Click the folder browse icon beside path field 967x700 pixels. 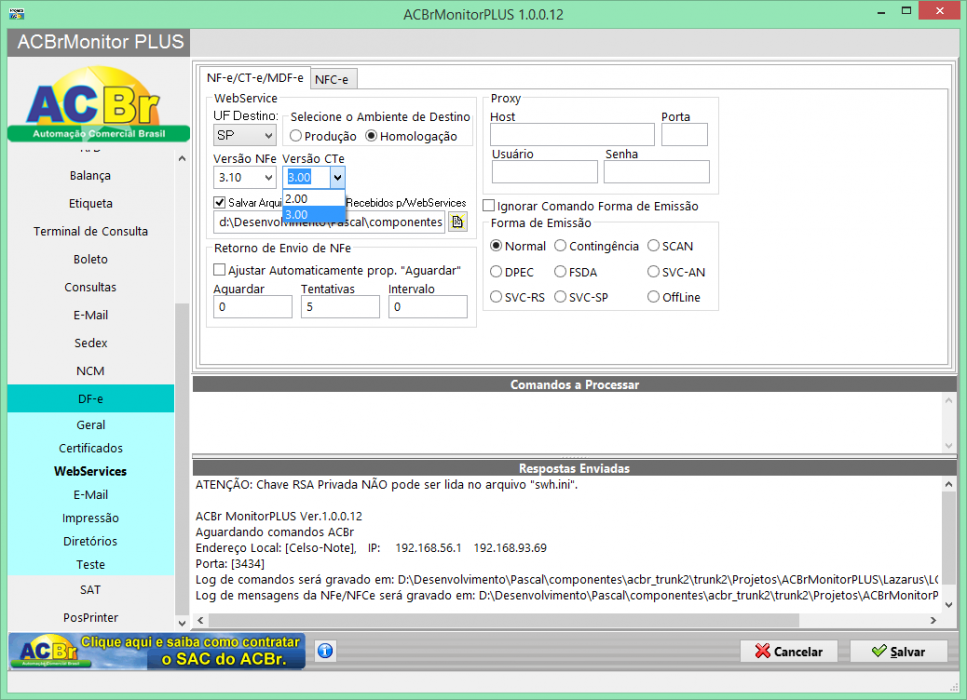pyautogui.click(x=457, y=221)
